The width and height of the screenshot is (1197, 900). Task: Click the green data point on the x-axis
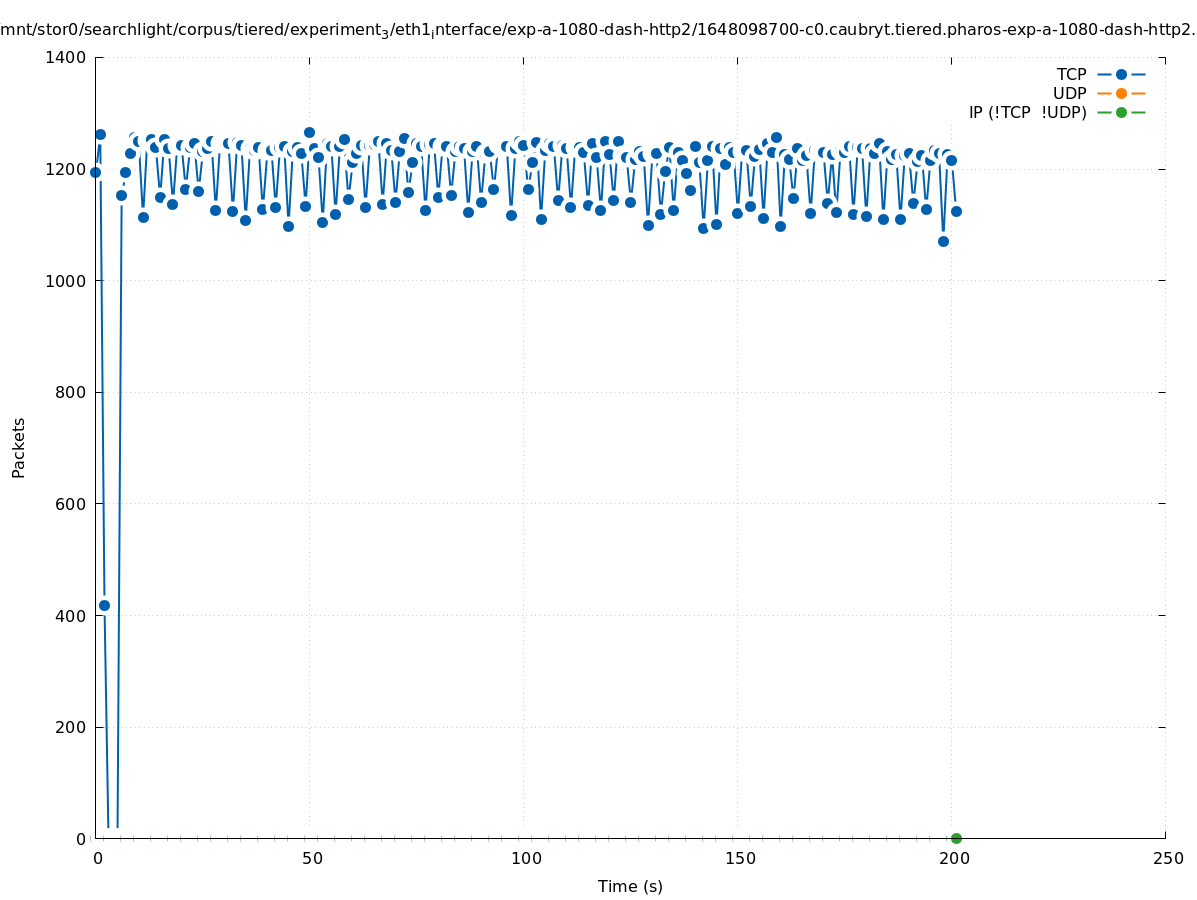tap(956, 838)
